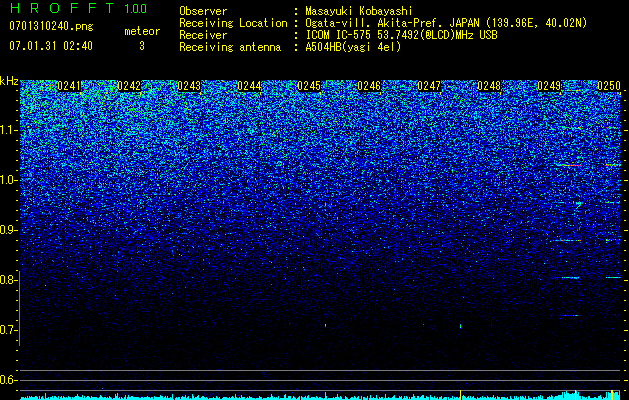The height and width of the screenshot is (400, 629).
Task: Click the Receiver label
Action: 203,35
